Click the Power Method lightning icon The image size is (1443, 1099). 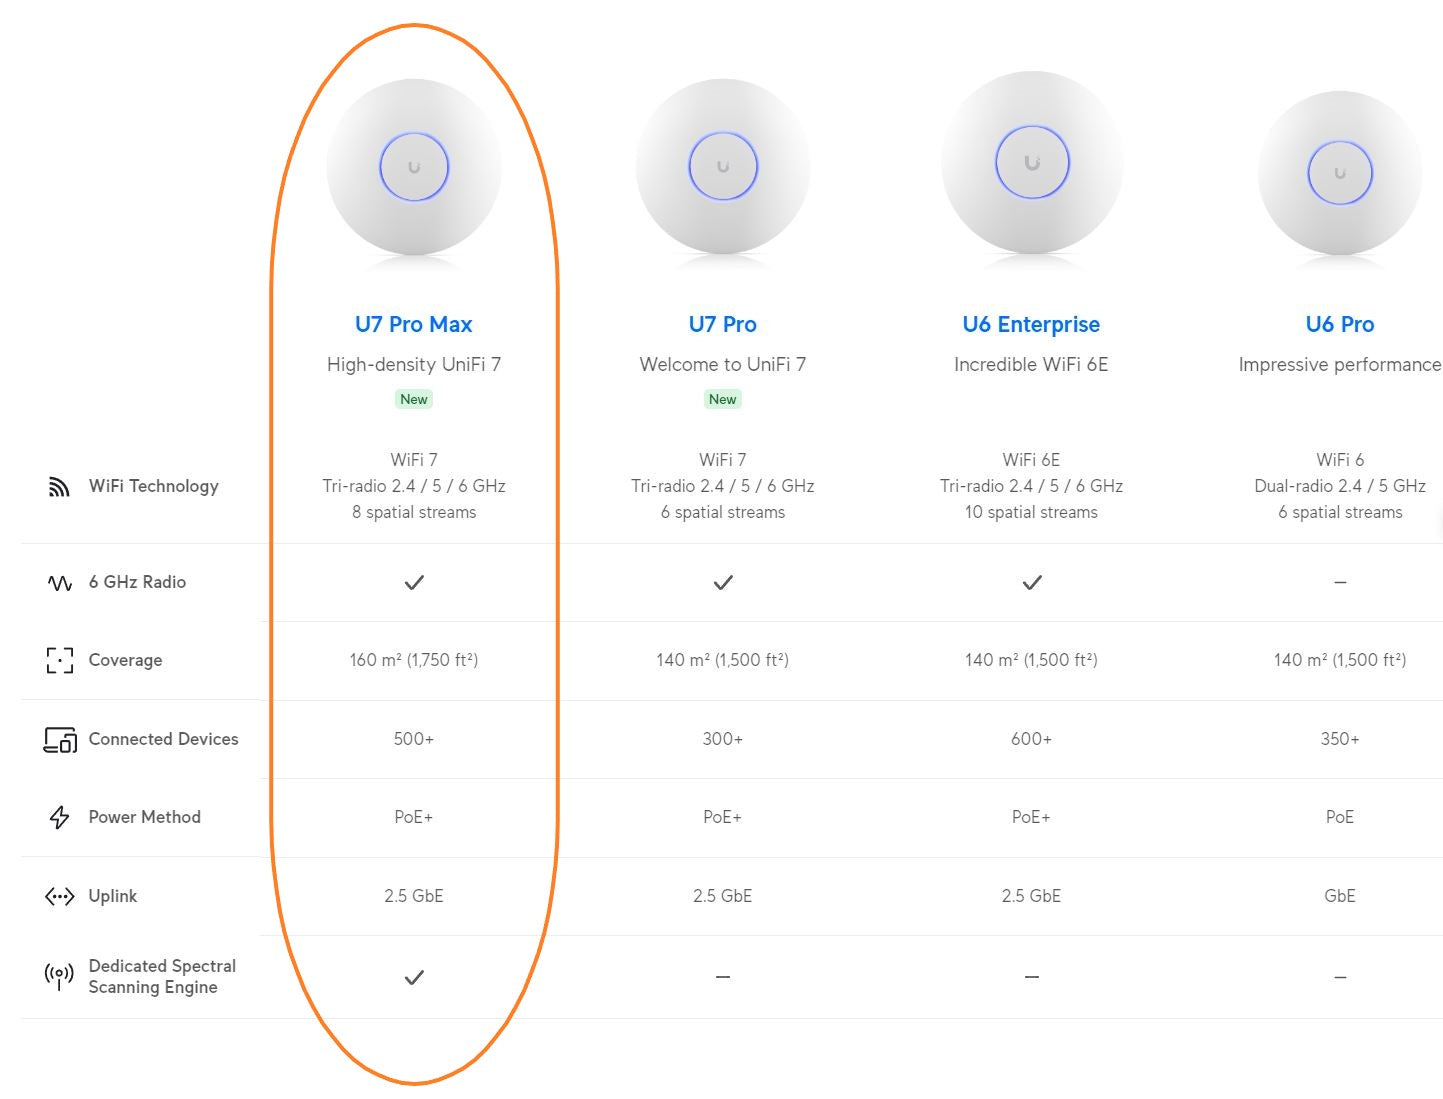pyautogui.click(x=59, y=817)
